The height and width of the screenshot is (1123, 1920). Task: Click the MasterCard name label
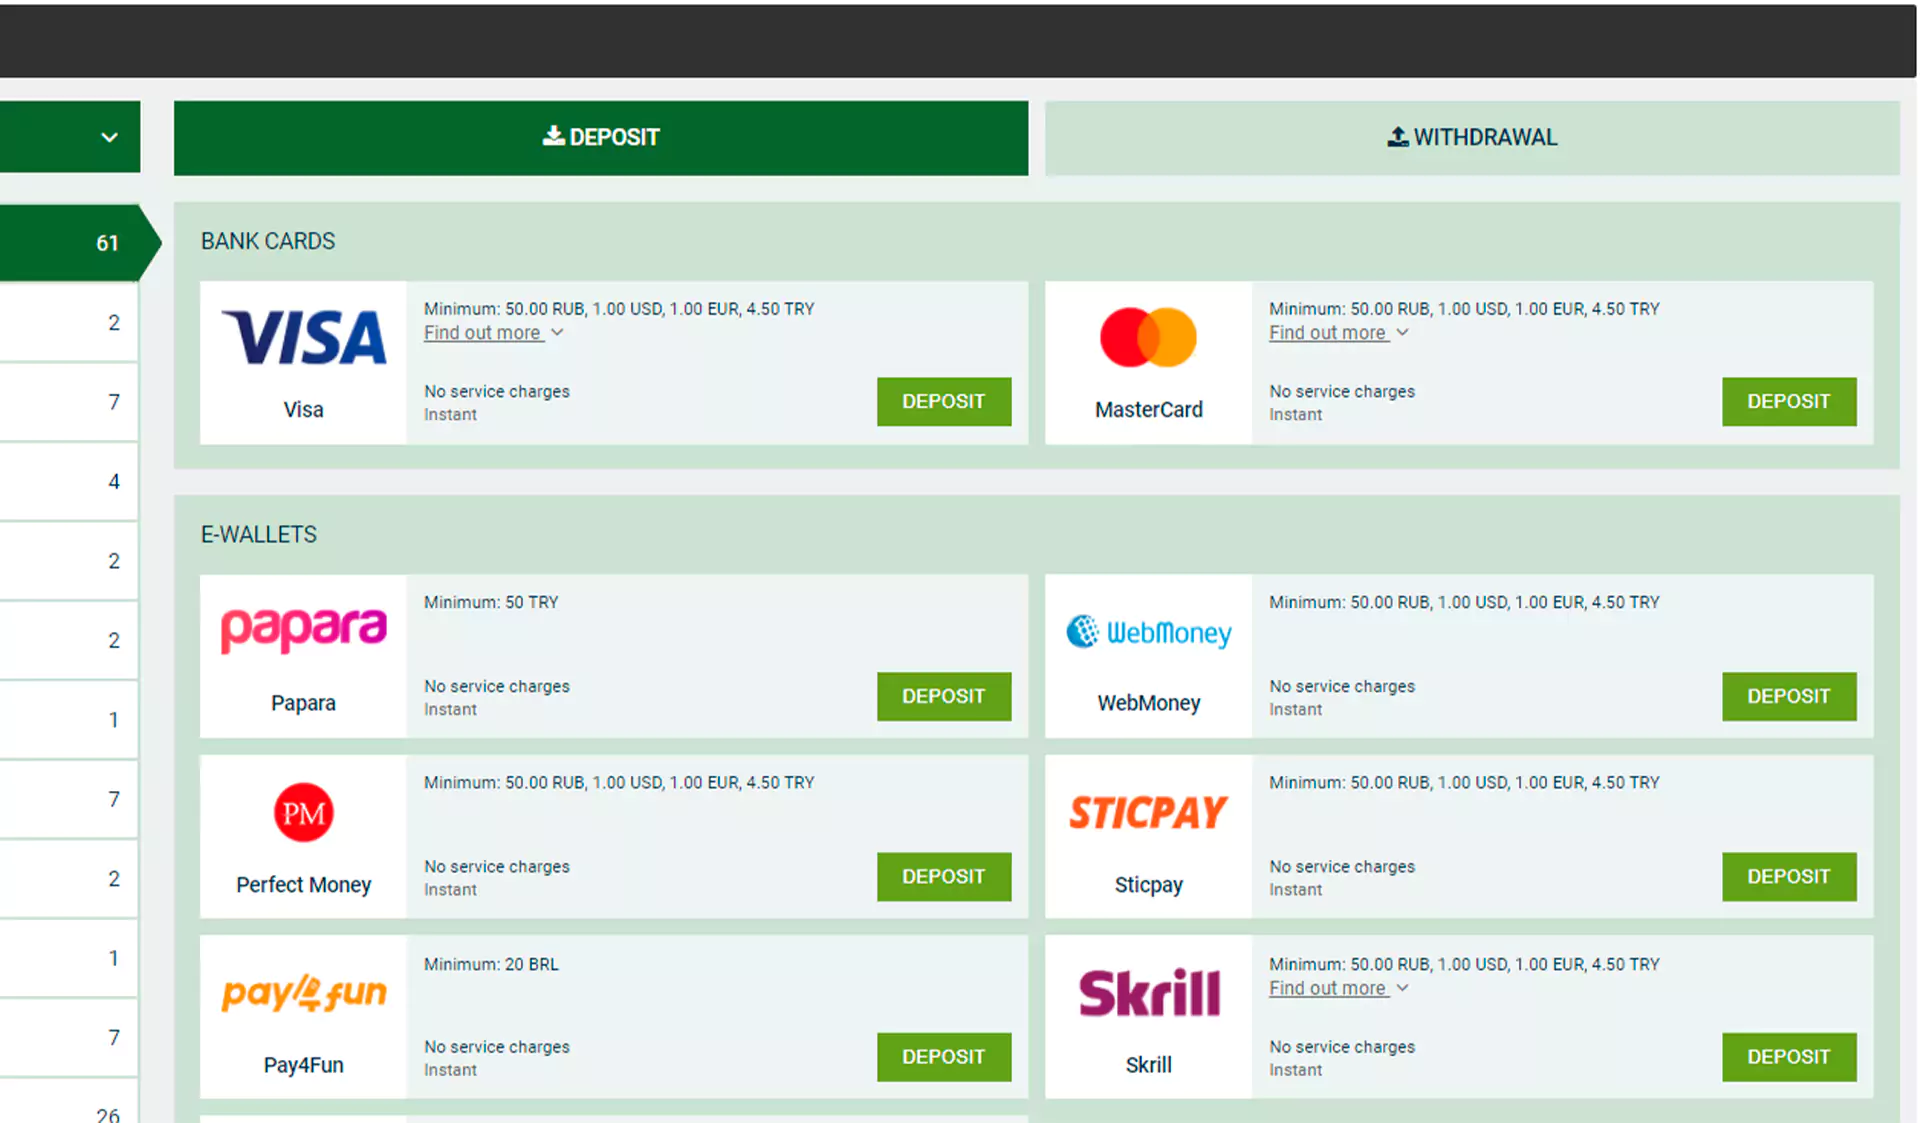(1148, 409)
